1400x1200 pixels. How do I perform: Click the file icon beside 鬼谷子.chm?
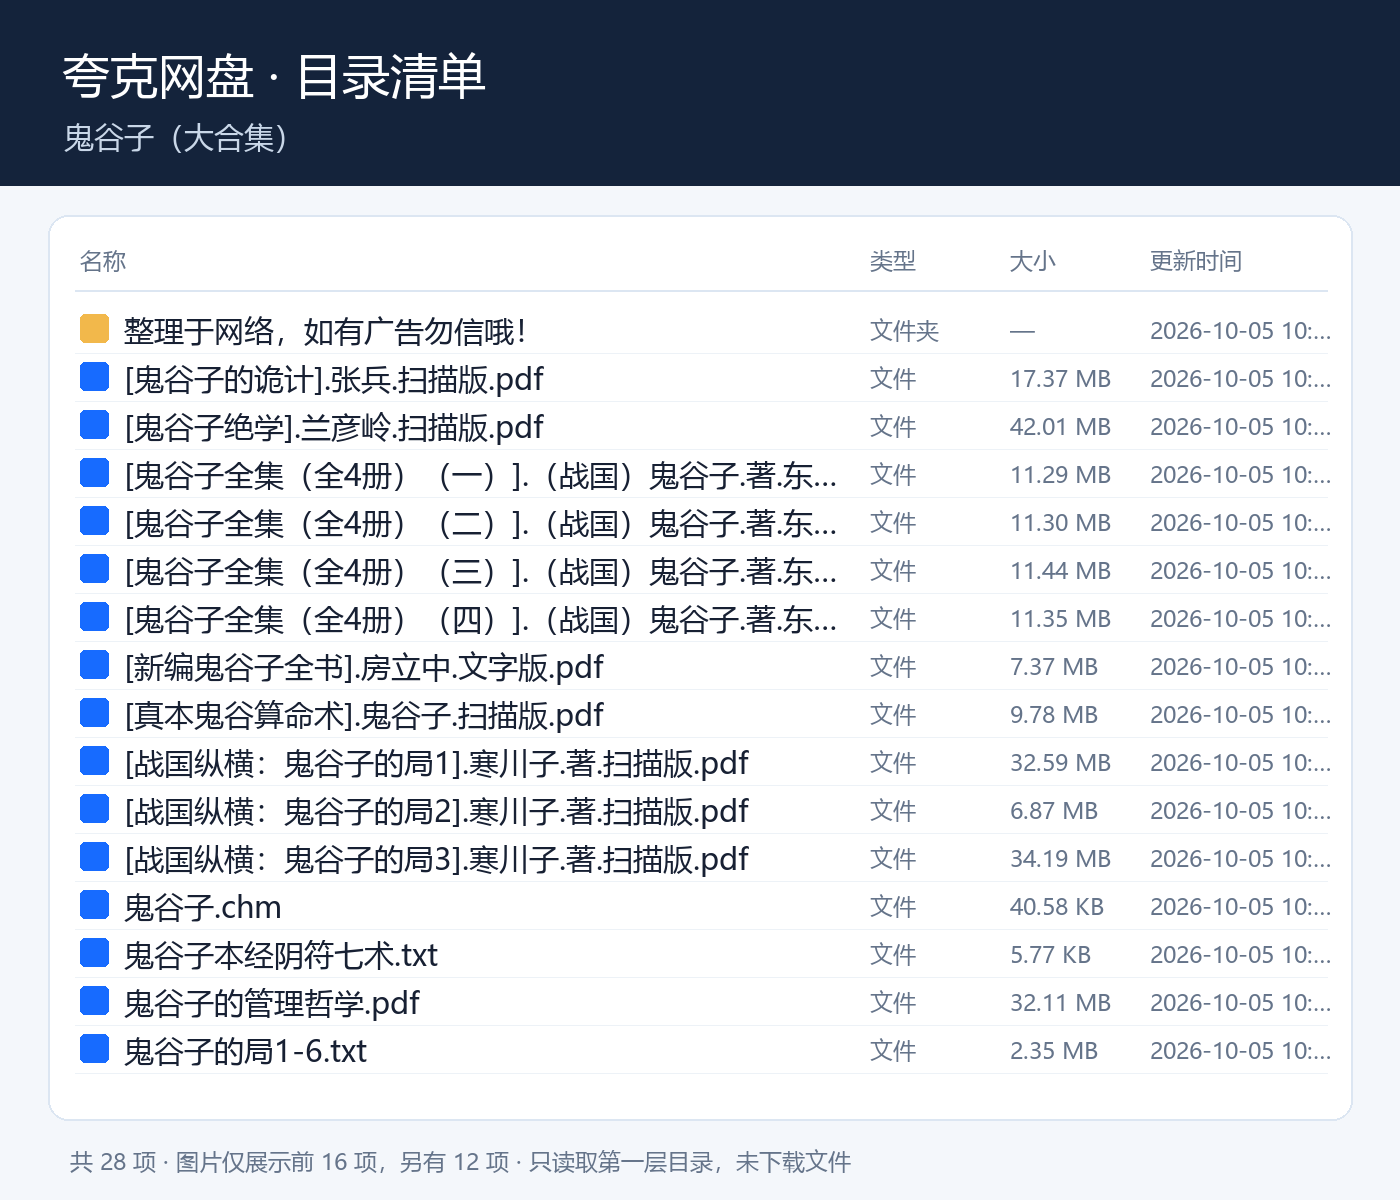pyautogui.click(x=94, y=905)
